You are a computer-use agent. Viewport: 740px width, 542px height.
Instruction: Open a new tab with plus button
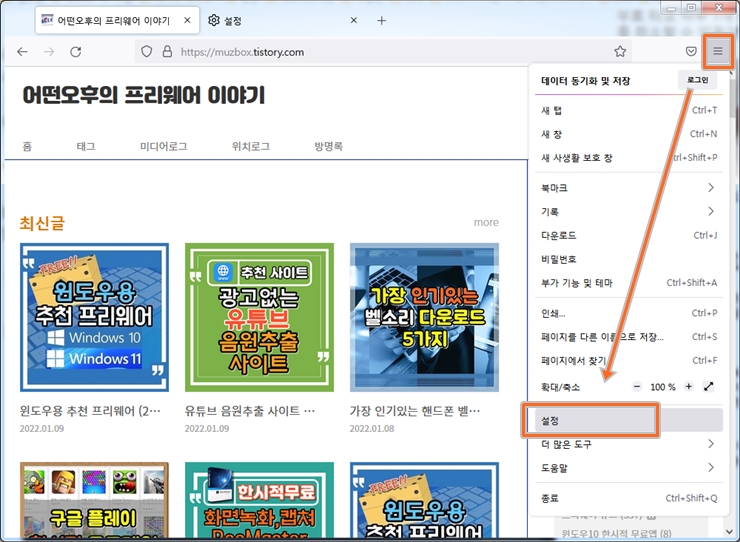coord(381,21)
